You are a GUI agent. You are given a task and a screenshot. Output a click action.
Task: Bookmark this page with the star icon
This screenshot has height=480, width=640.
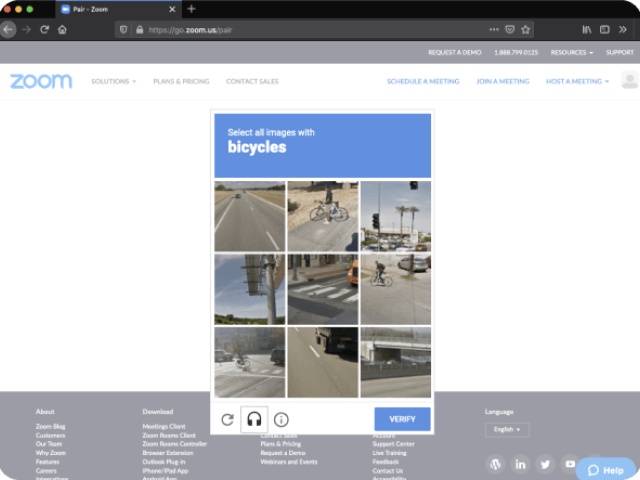coord(526,29)
